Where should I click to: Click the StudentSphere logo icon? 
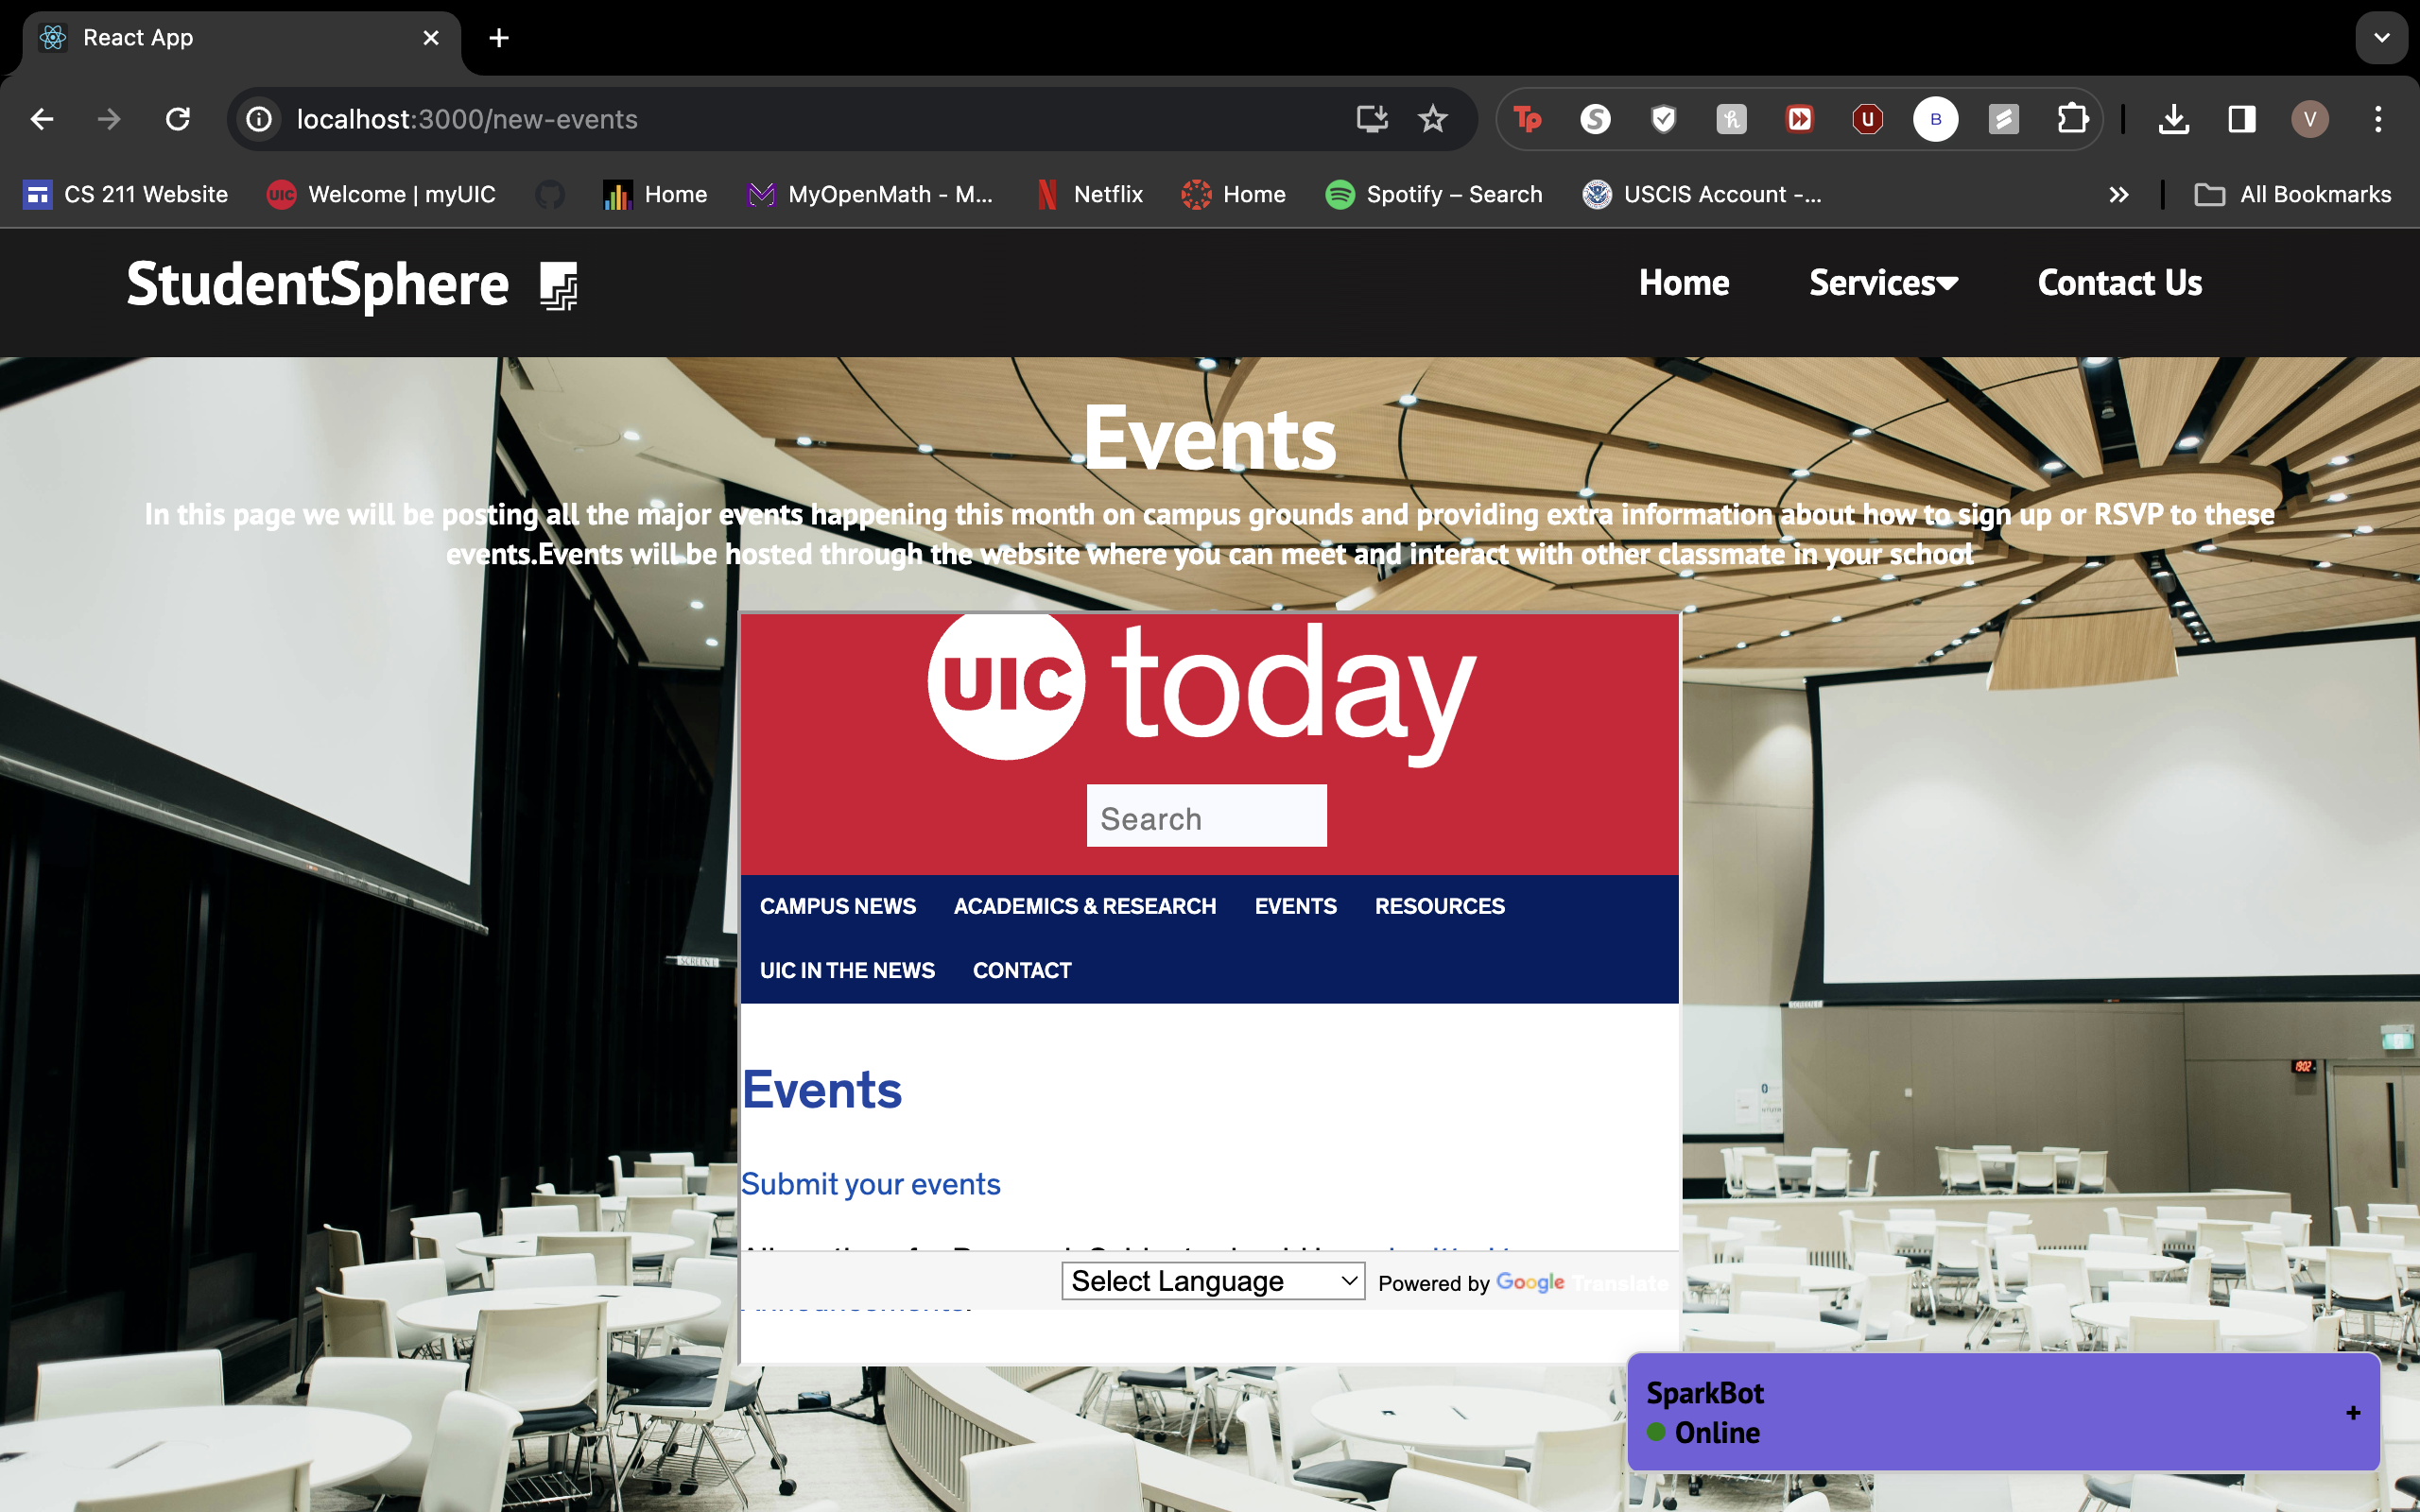pyautogui.click(x=558, y=286)
